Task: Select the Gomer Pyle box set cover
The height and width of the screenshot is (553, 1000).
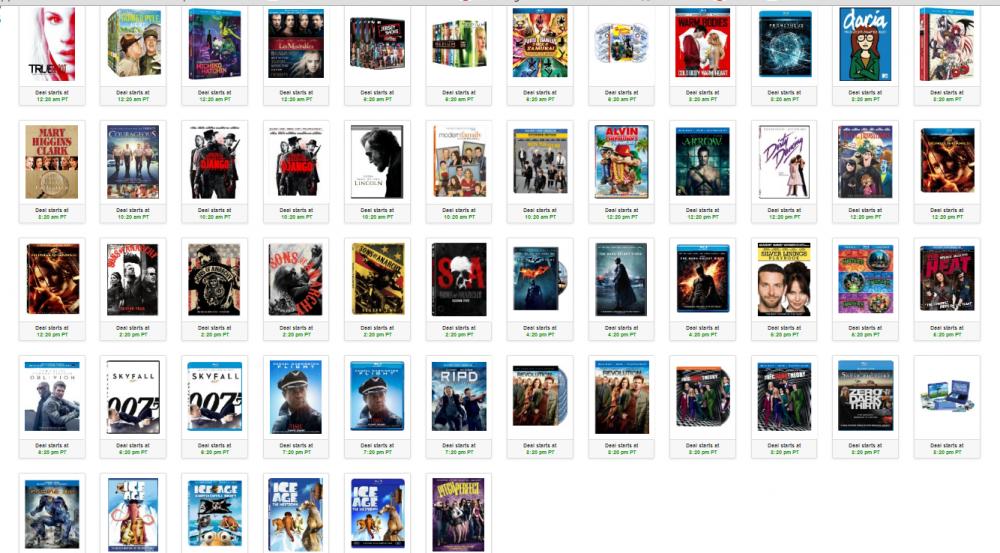Action: tap(133, 43)
